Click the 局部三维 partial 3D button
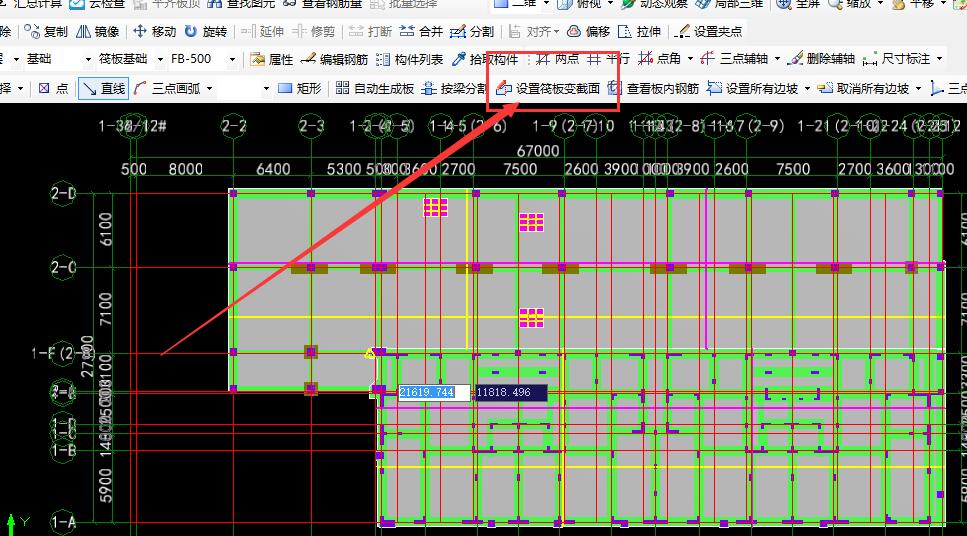 point(731,4)
